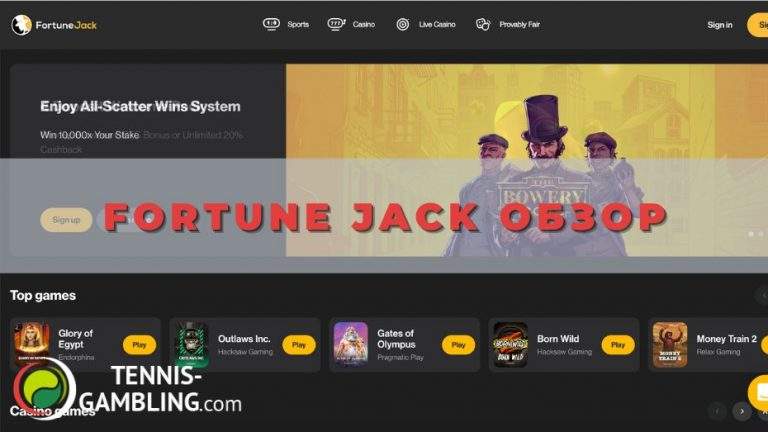Image resolution: width=768 pixels, height=432 pixels.
Task: Play Glory of Egypt game
Action: pyautogui.click(x=139, y=345)
